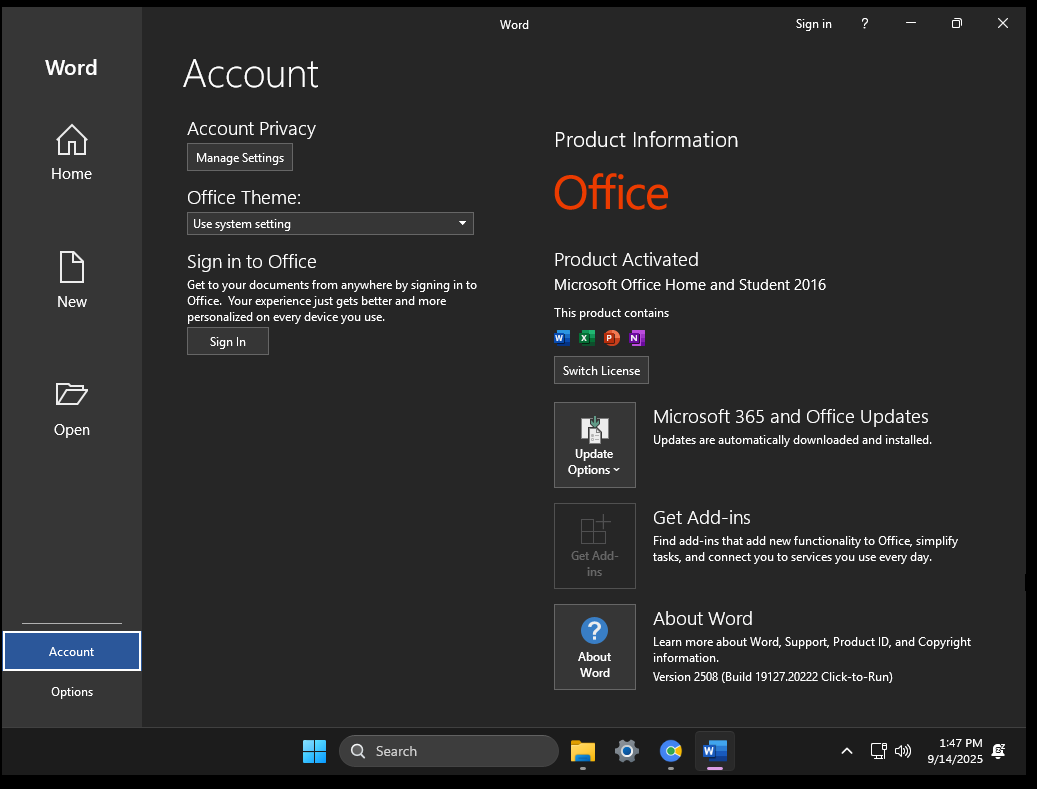Click the Version 2508 build text

pyautogui.click(x=772, y=677)
